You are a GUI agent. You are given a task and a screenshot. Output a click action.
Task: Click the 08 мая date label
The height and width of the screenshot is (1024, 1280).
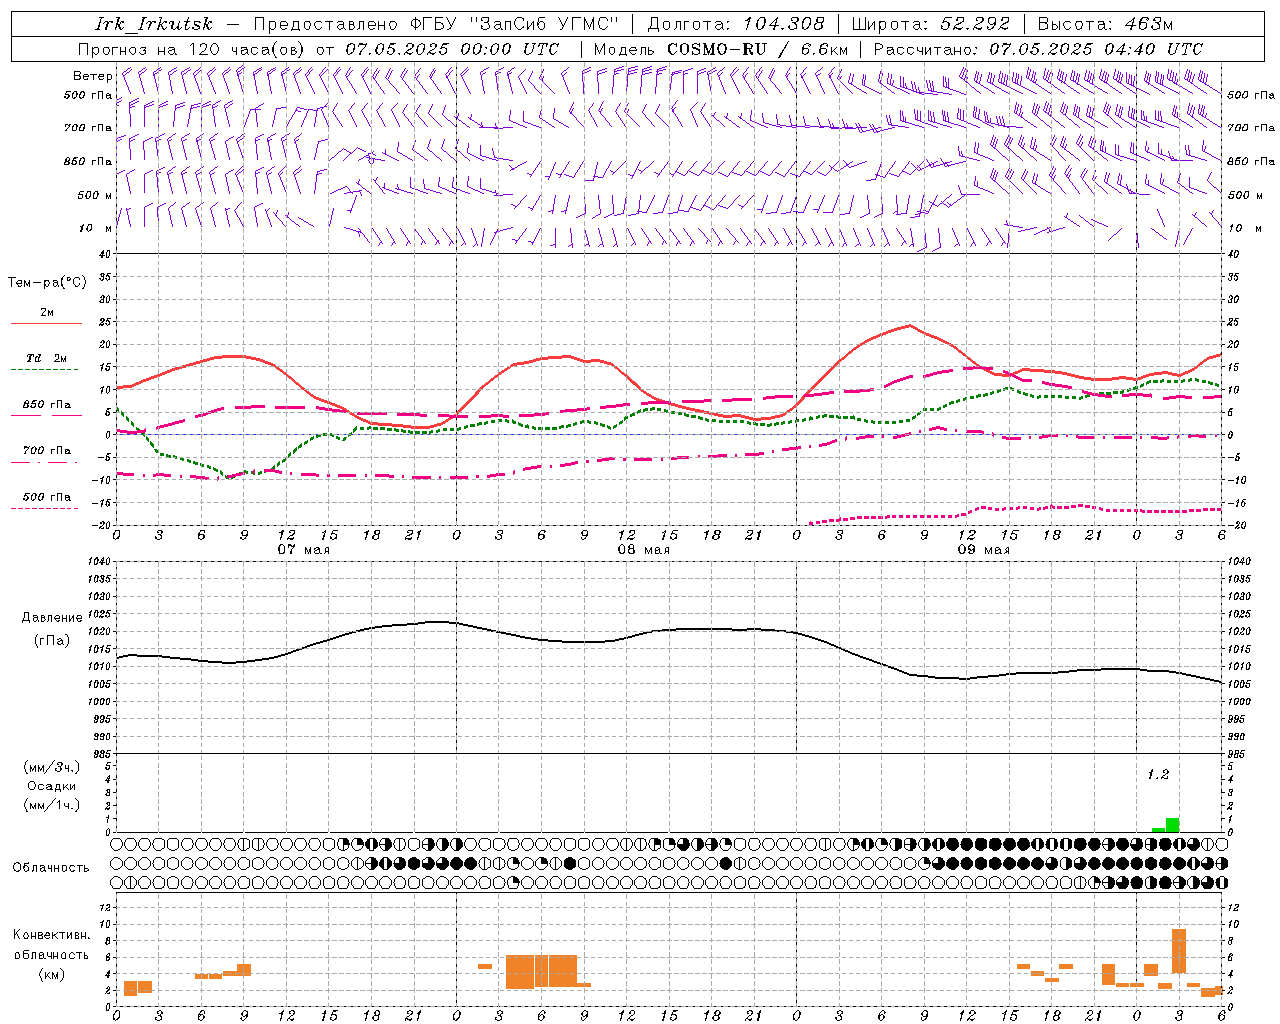(643, 549)
